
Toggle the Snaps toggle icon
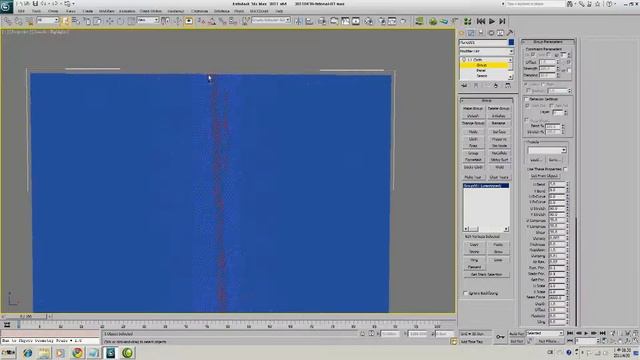(x=201, y=21)
